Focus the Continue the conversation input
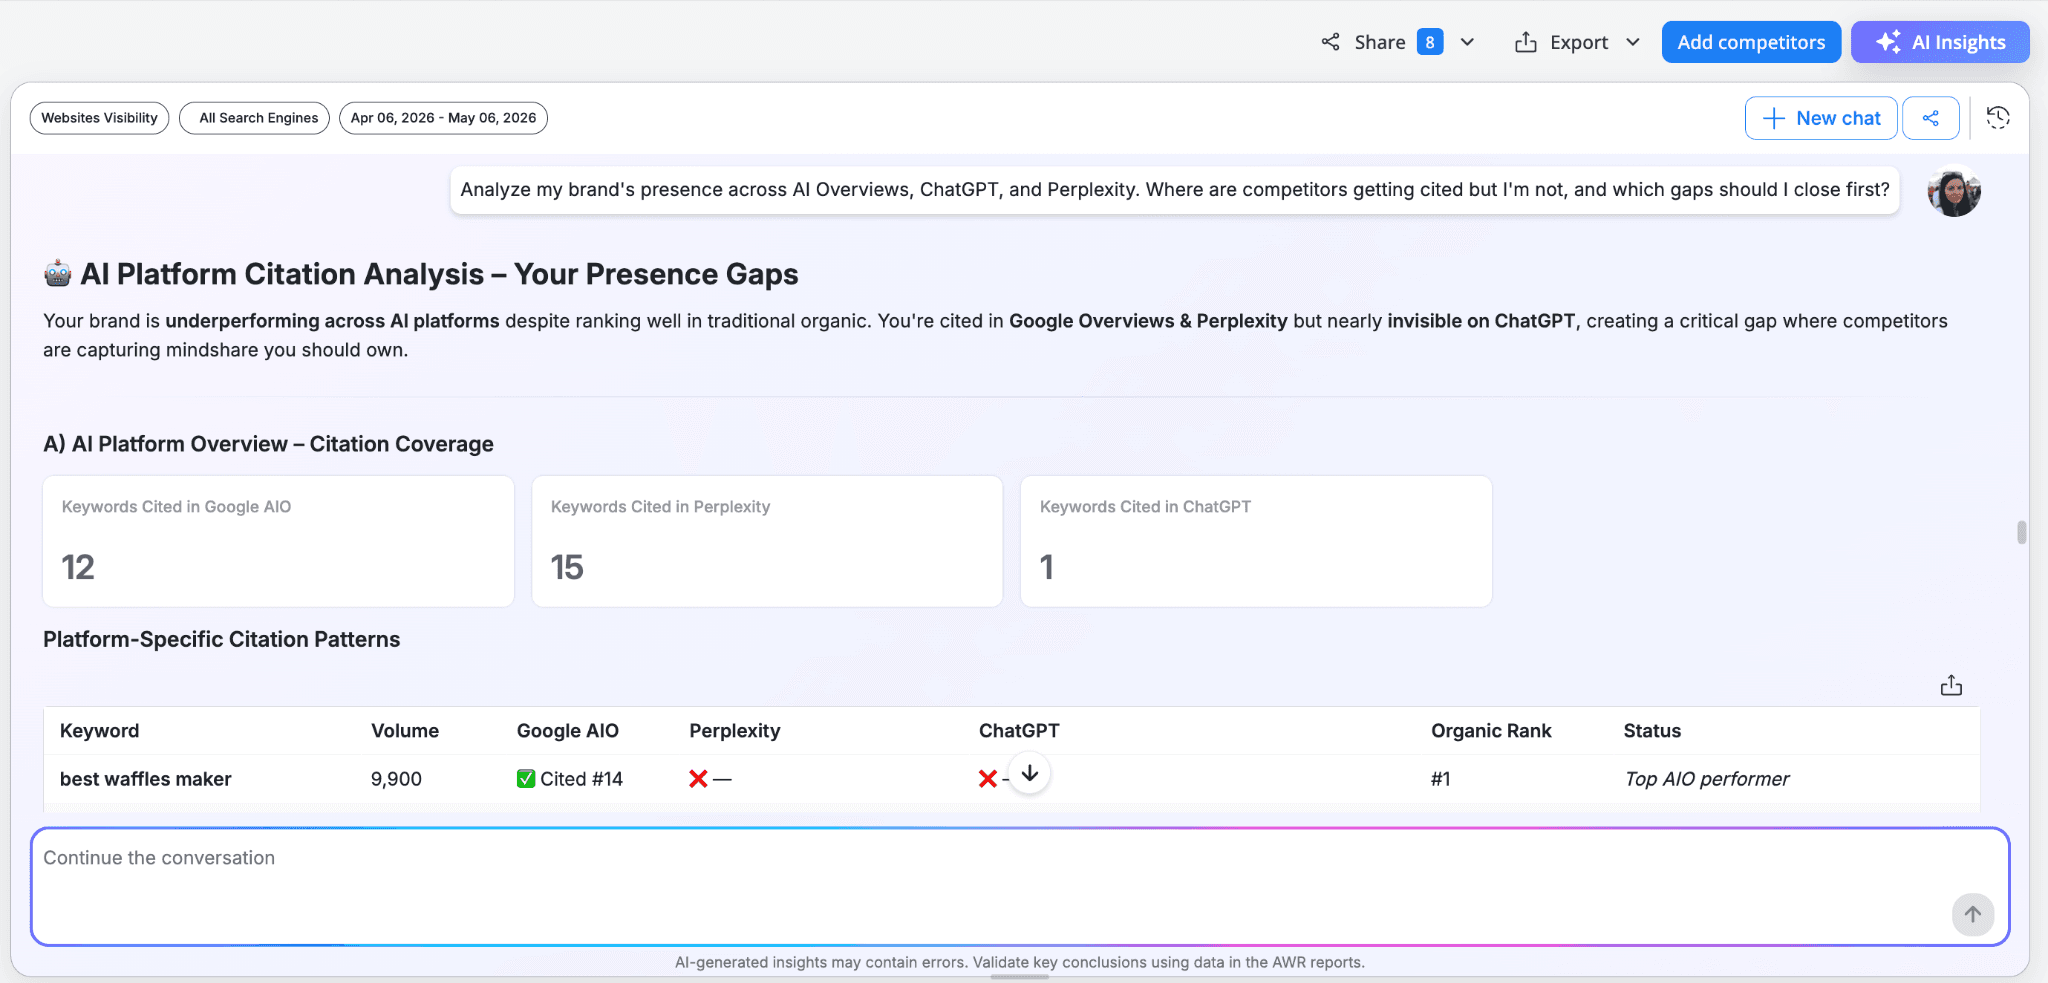Screen dimensions: 2048x983 (x=1020, y=886)
